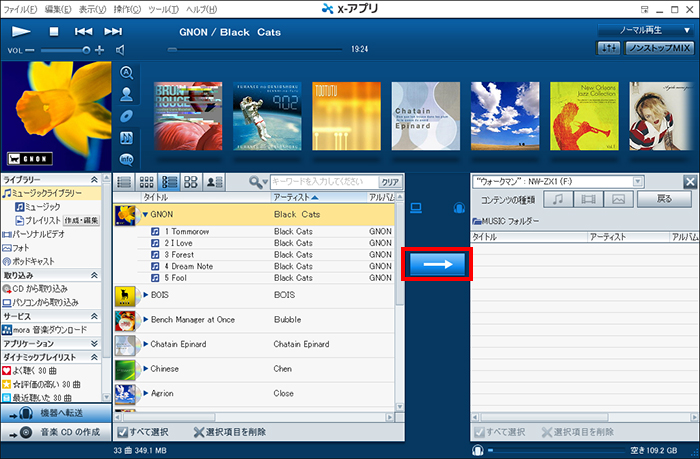This screenshot has width=700, height=459.
Task: Expand the BOIS album
Action: tap(145, 295)
